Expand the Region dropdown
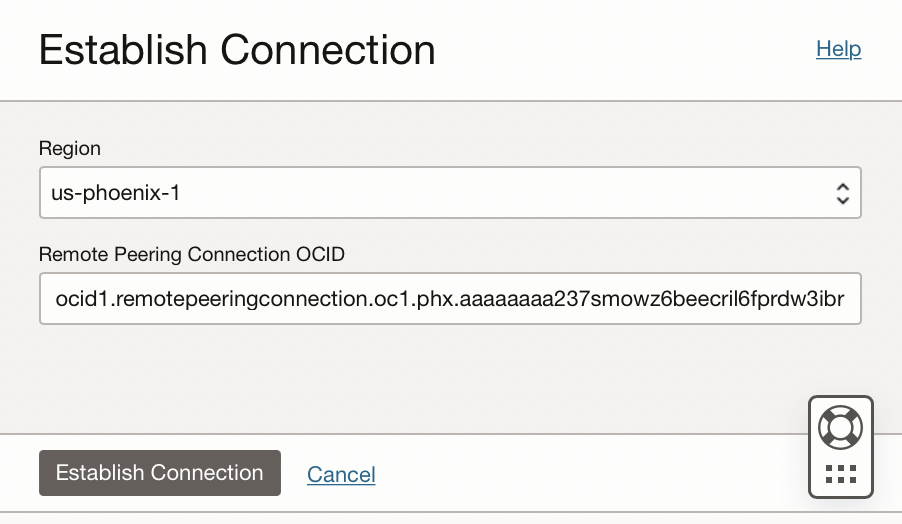 pos(450,193)
